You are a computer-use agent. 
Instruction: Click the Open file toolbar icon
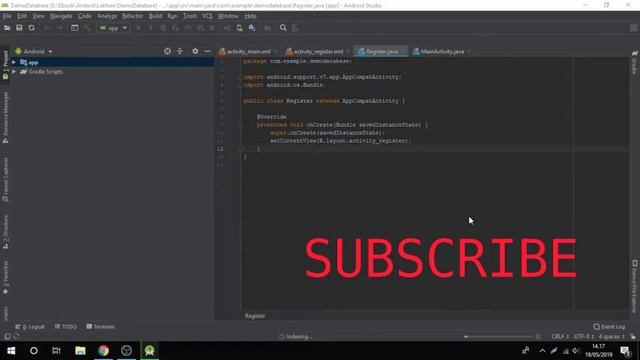click(7, 28)
